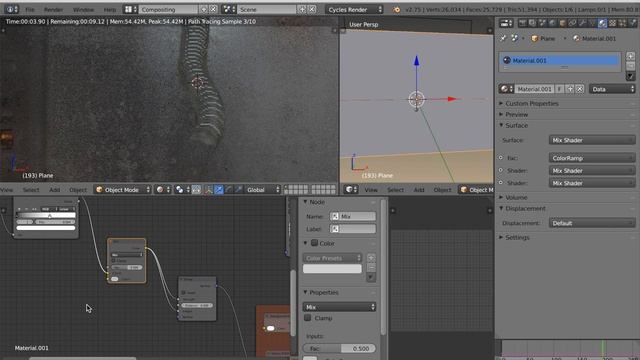
Task: Select the Material.001 slot in the list
Action: pyautogui.click(x=560, y=60)
